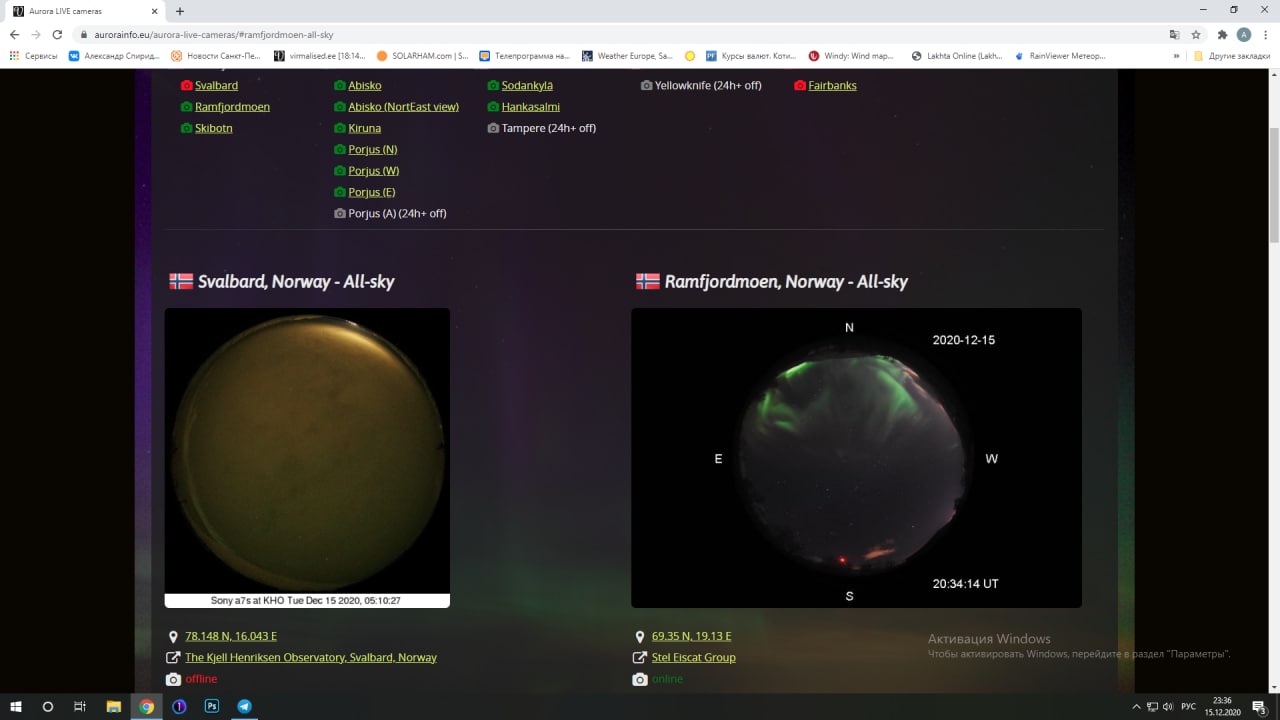Click the red camera icon beside Fairbanks
This screenshot has width=1280, height=720.
(x=800, y=86)
